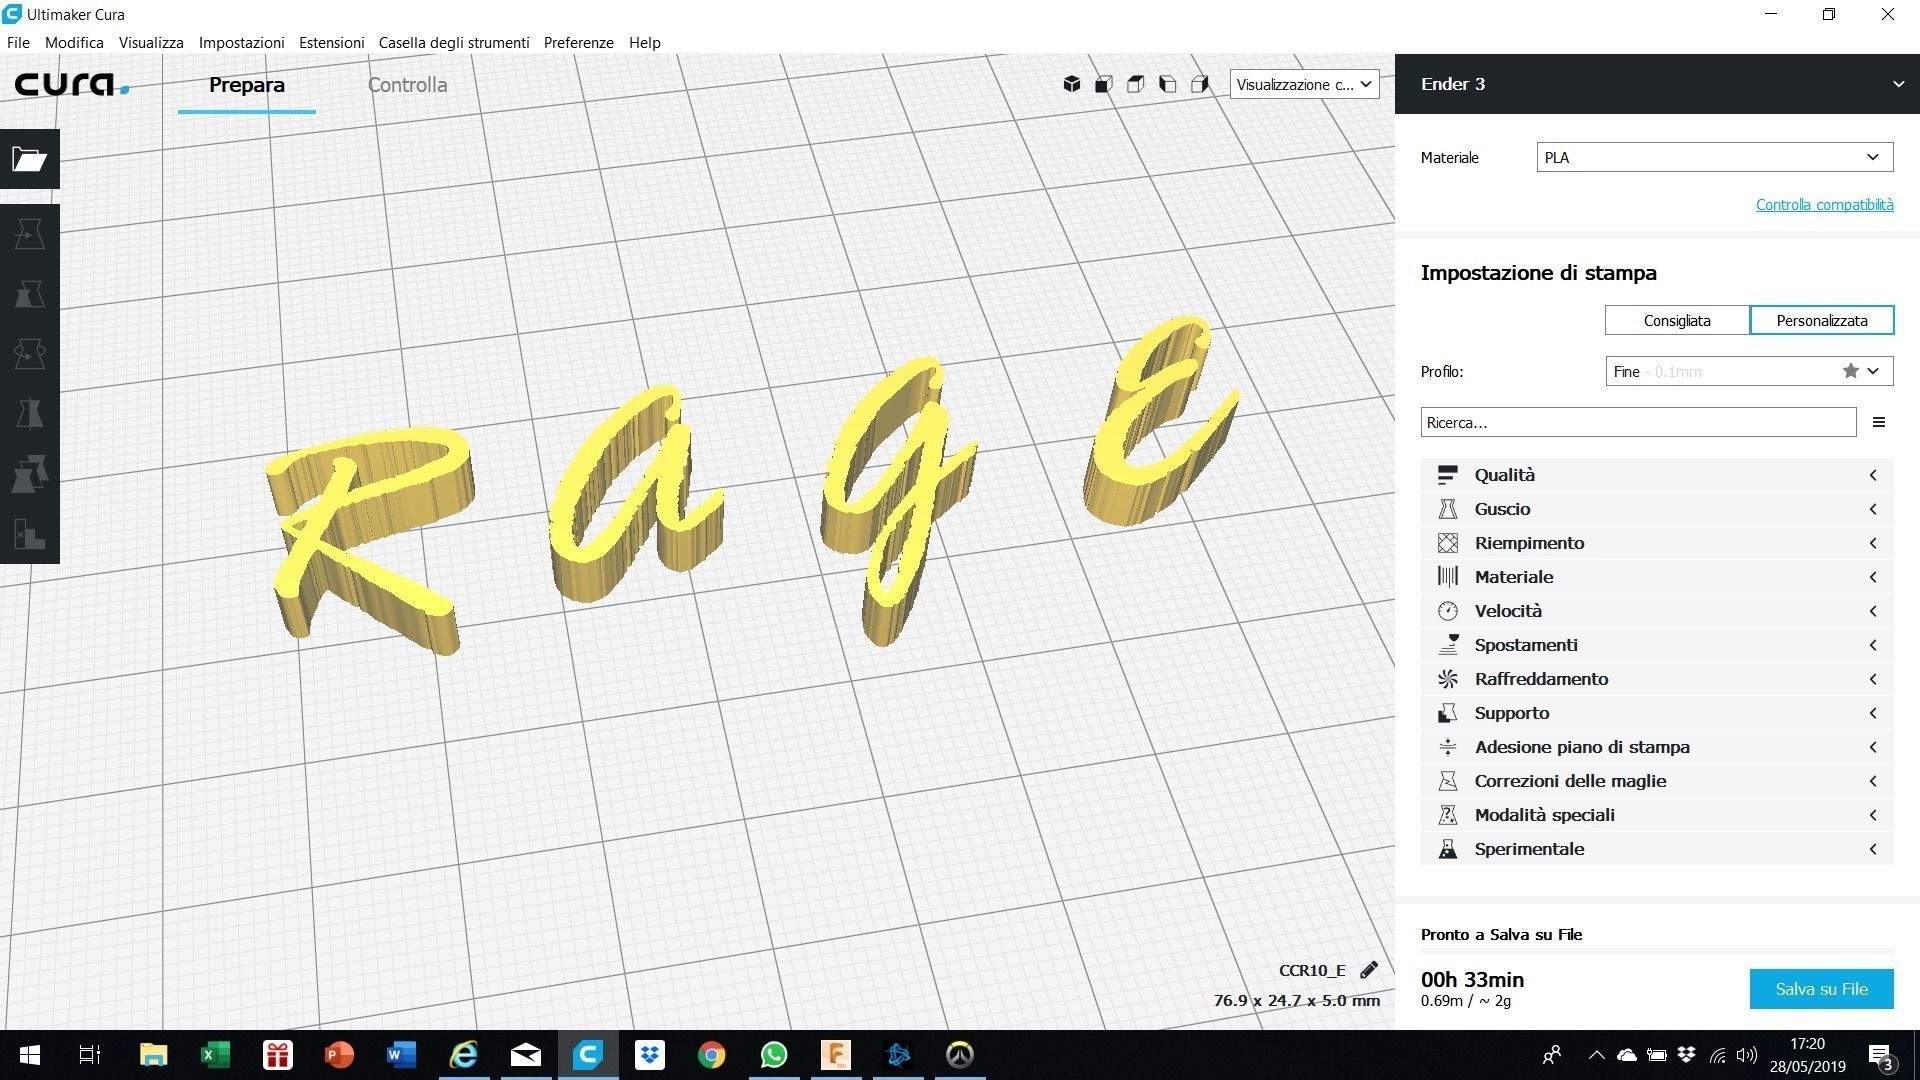Switch to the Controlla tab
Viewport: 1920px width, 1080px height.
(x=407, y=85)
